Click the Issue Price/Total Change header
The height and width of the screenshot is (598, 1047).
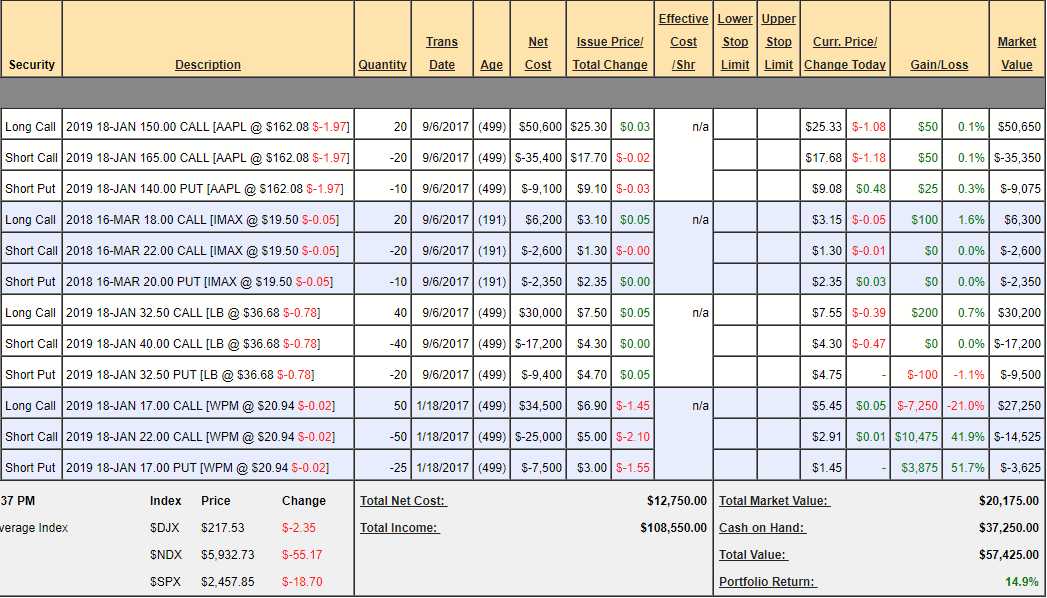pyautogui.click(x=609, y=53)
